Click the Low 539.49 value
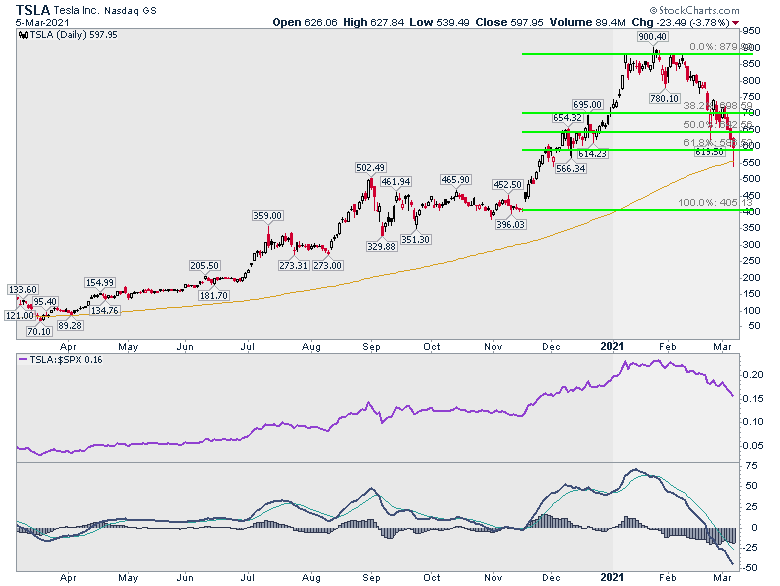 click(x=439, y=22)
